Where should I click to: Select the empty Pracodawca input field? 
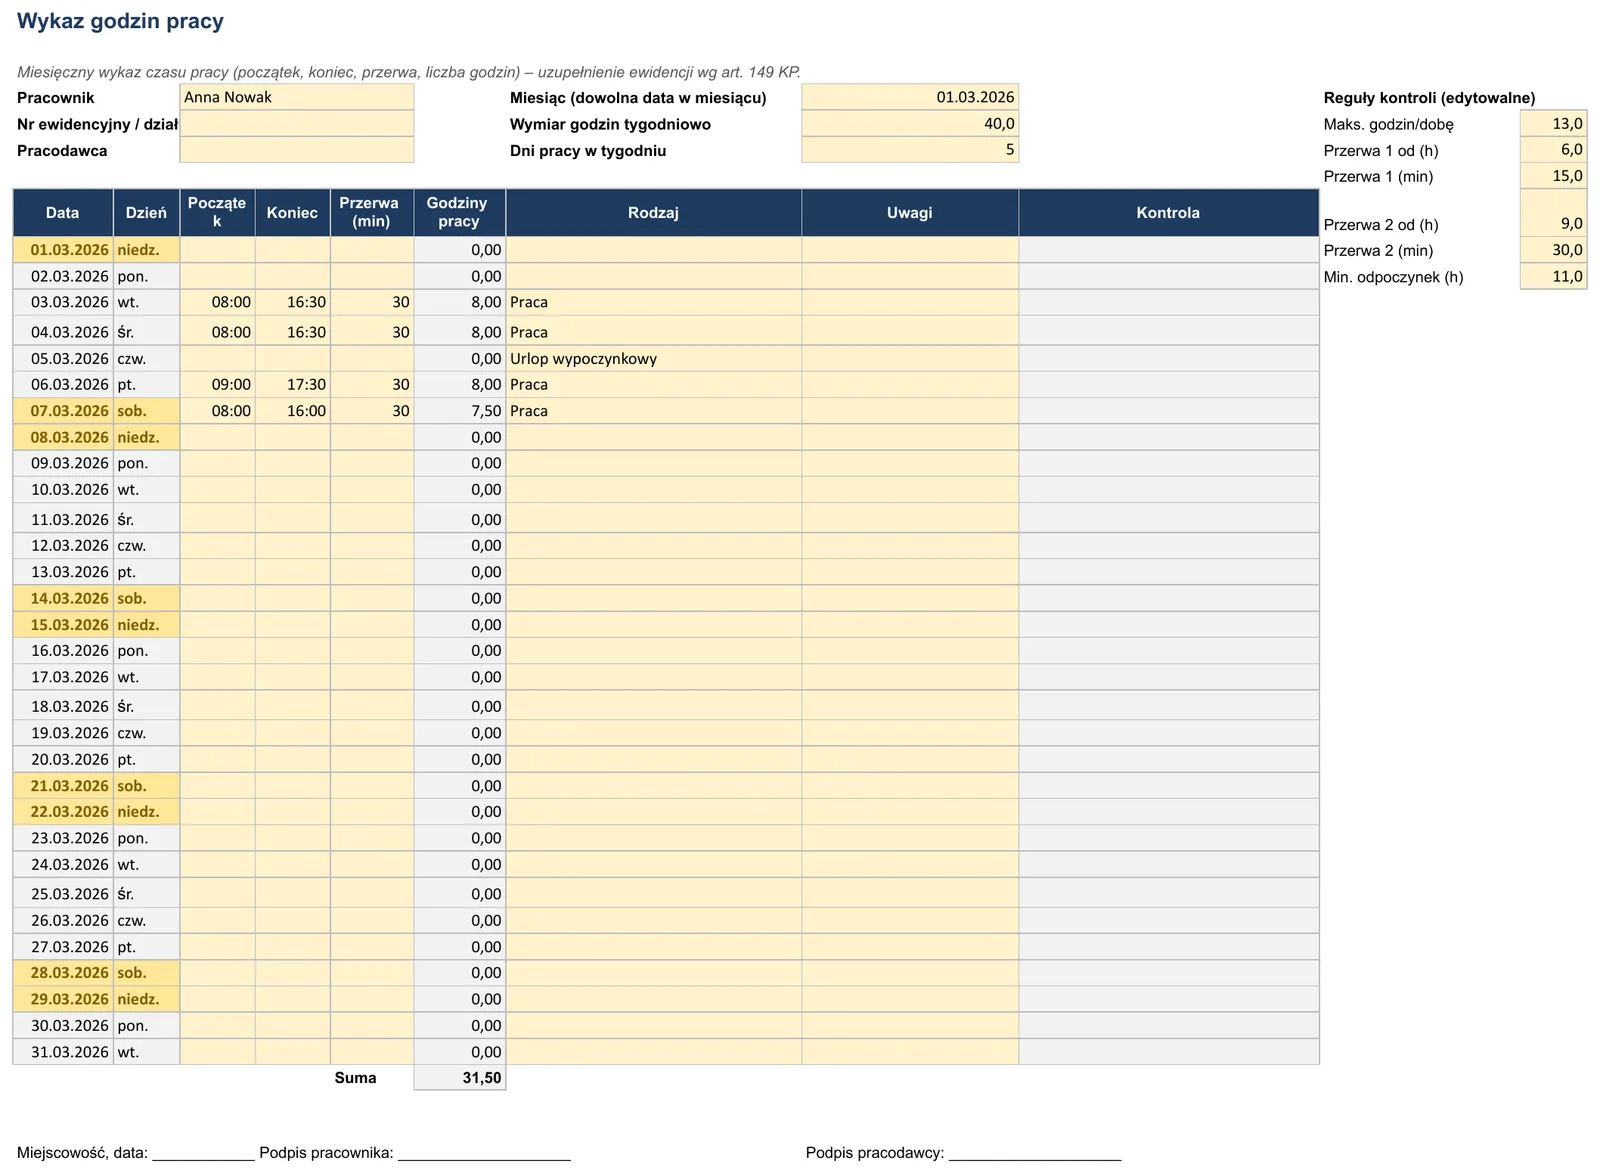296,150
